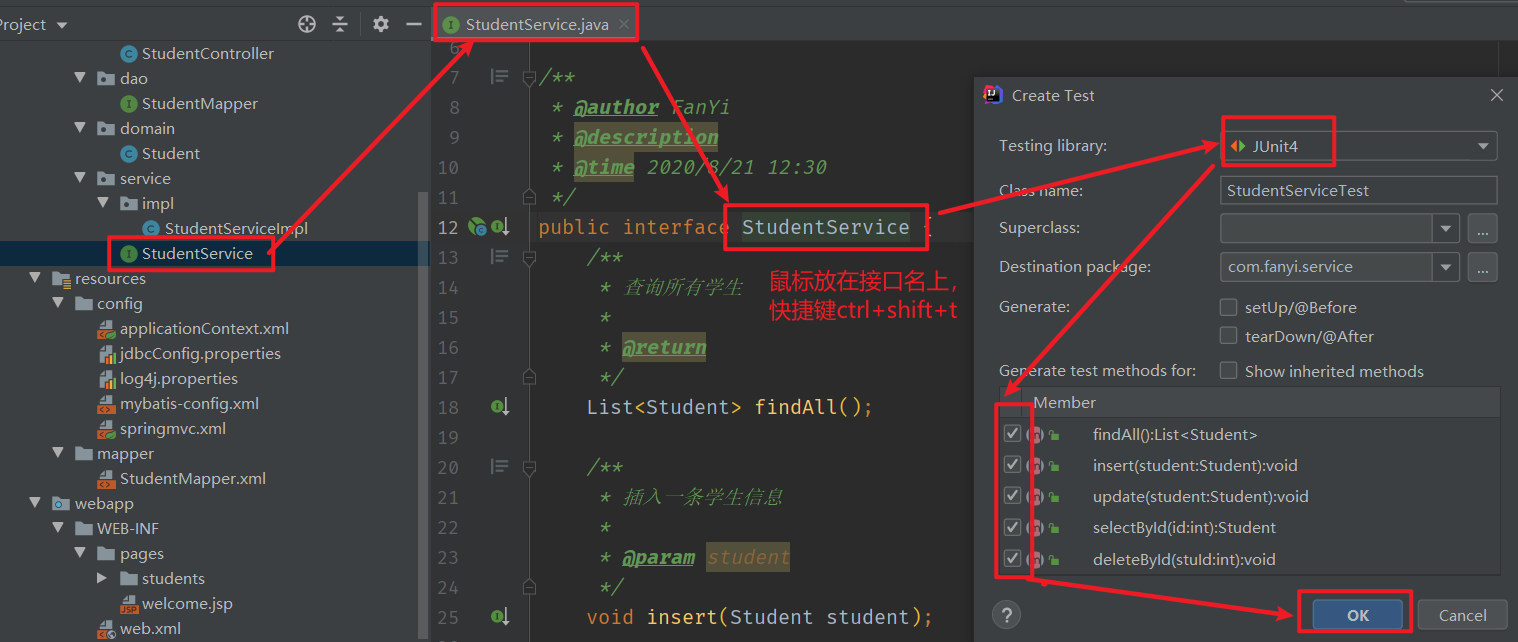The height and width of the screenshot is (642, 1518).
Task: Browse for Superclass with ellipsis button
Action: pos(1482,228)
